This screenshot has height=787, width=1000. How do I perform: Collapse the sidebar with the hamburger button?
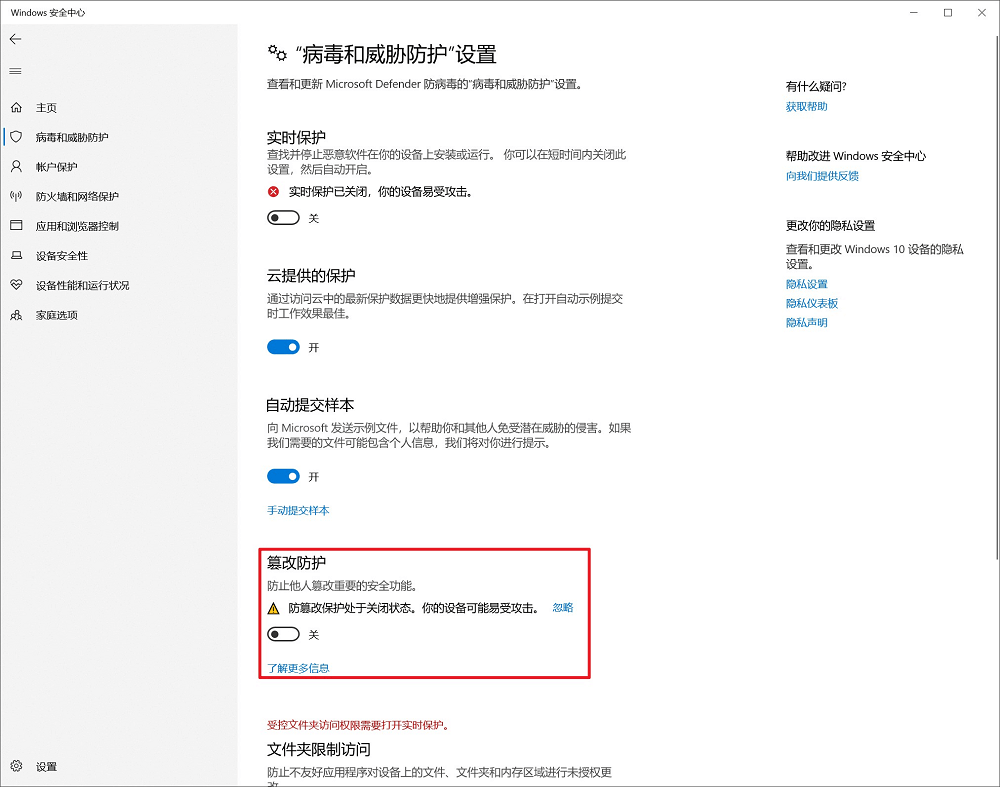15,71
